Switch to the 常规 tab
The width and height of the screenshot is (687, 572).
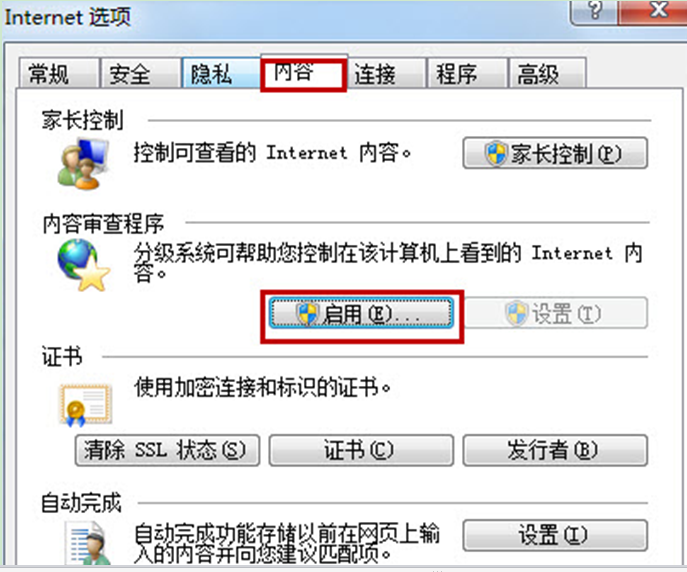click(58, 73)
